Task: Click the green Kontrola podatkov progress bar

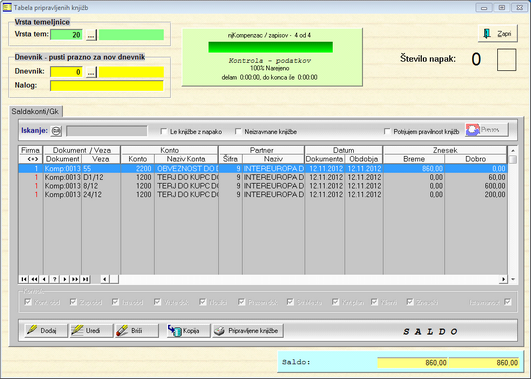Action: point(271,47)
